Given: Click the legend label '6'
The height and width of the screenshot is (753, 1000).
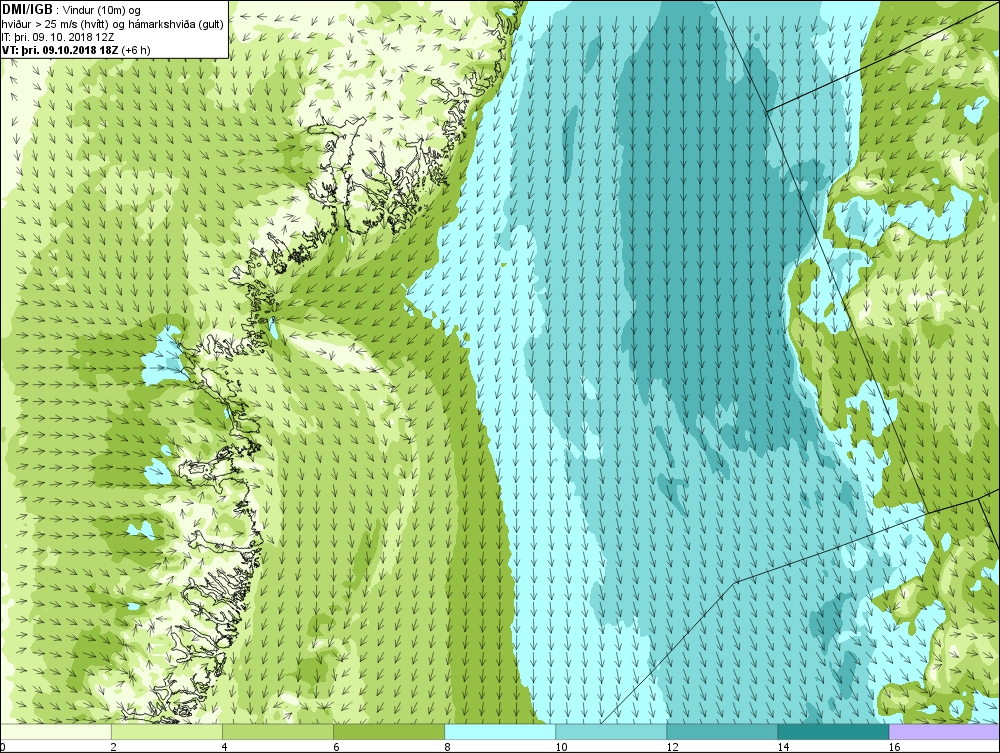Looking at the screenshot, I should pyautogui.click(x=336, y=747).
